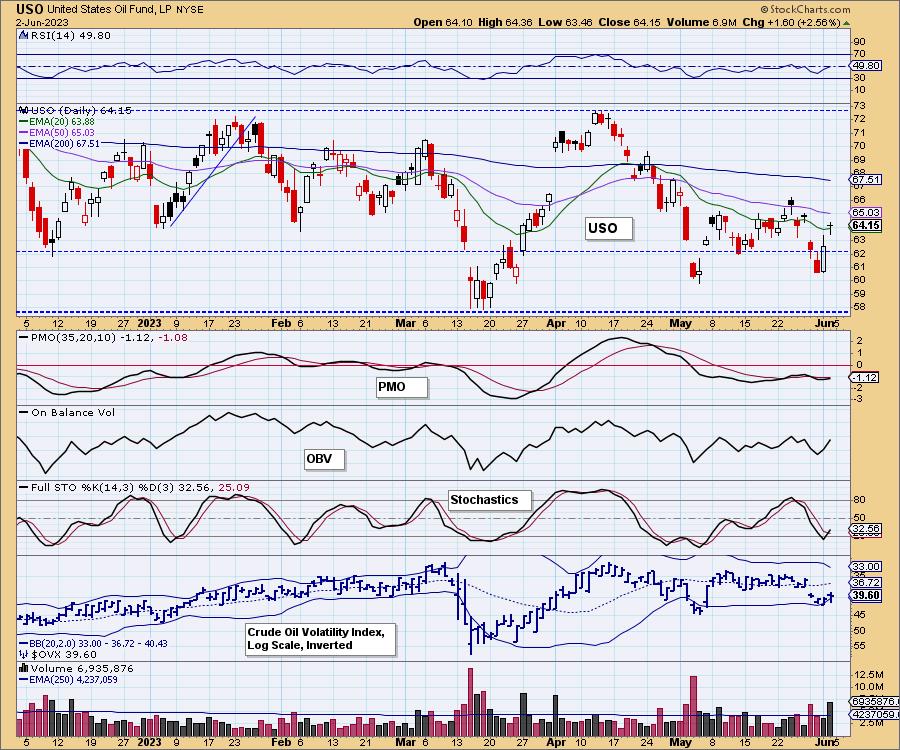Image resolution: width=900 pixels, height=750 pixels.
Task: Click the 36.72 Bollinger middle value tag
Action: [x=866, y=582]
